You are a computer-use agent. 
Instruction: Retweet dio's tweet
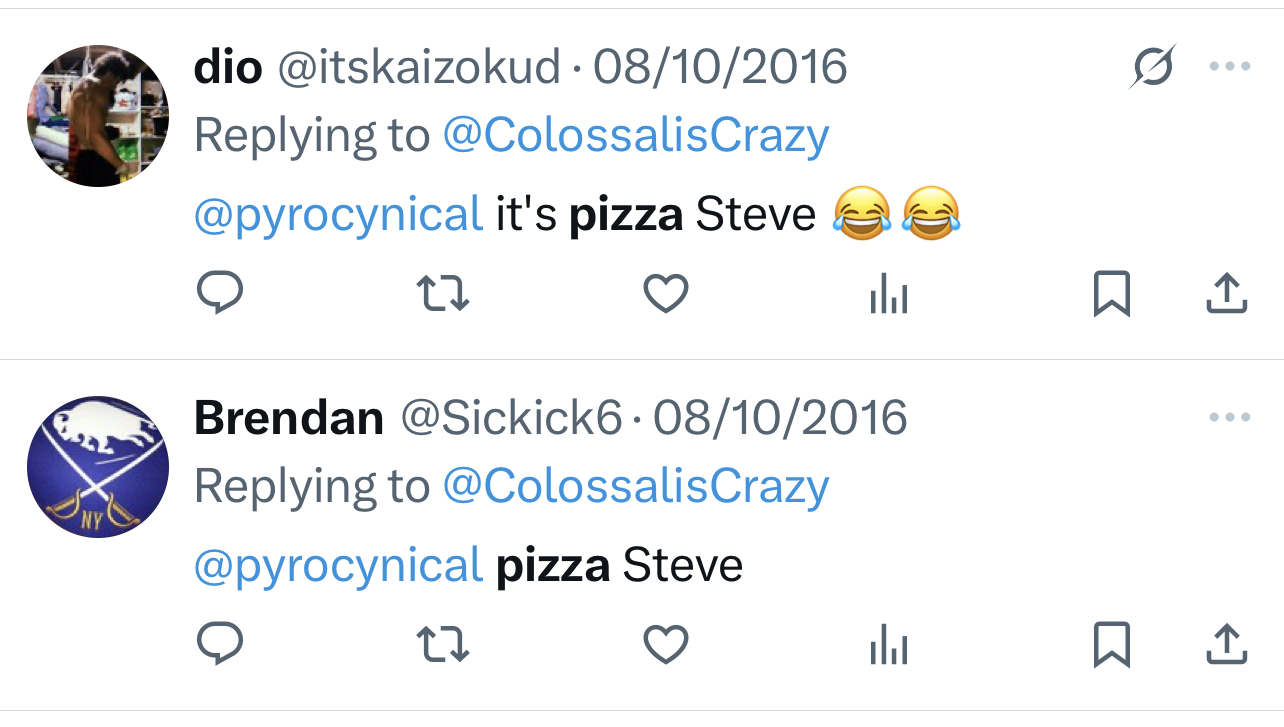tap(442, 294)
